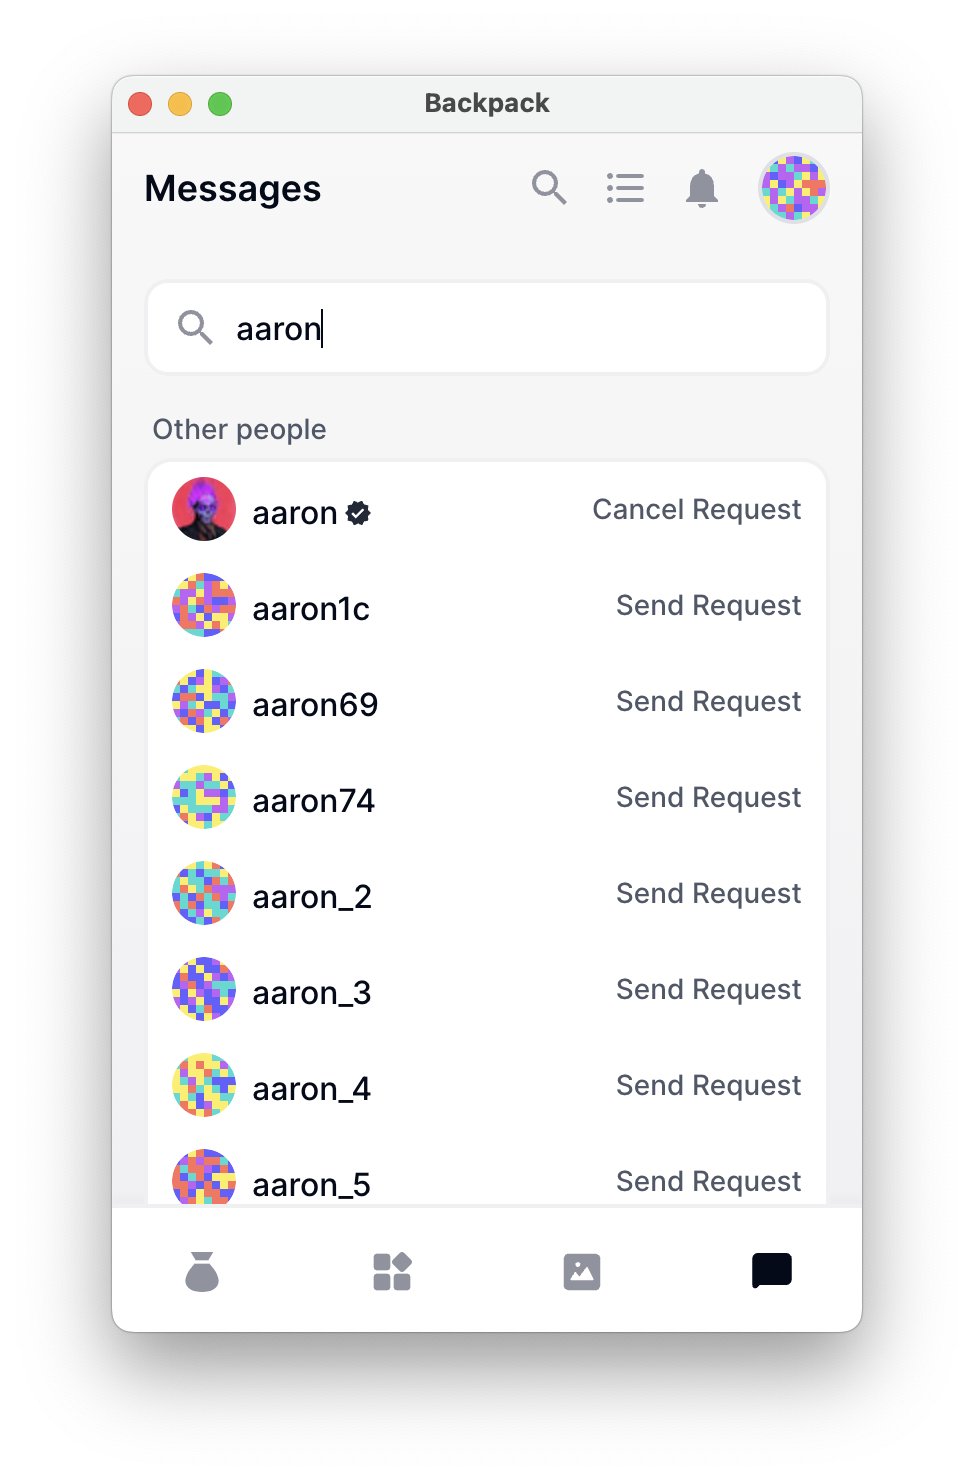View NFTs using the image icon
Viewport: 974px width, 1480px height.
pos(582,1271)
